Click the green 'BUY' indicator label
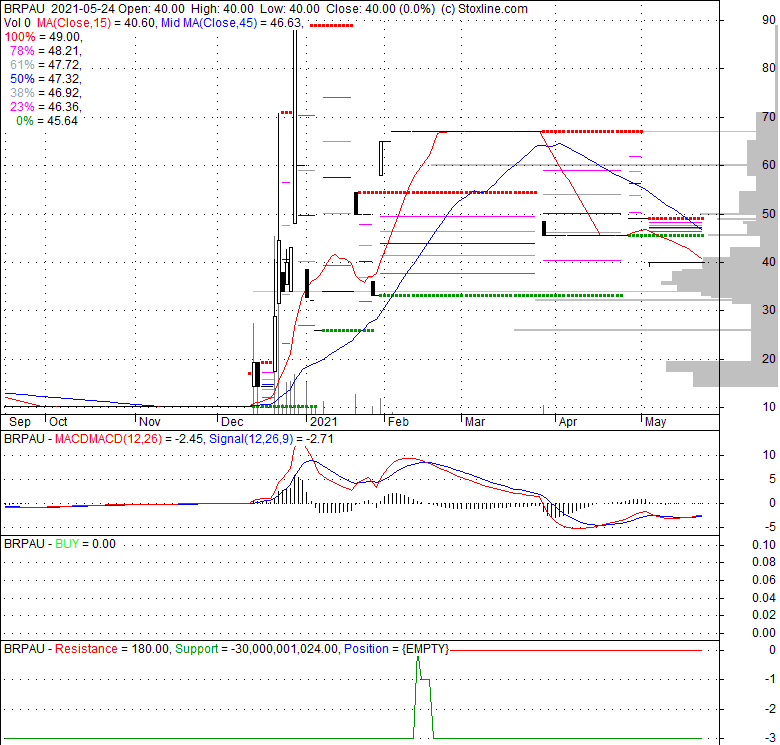 pos(67,544)
